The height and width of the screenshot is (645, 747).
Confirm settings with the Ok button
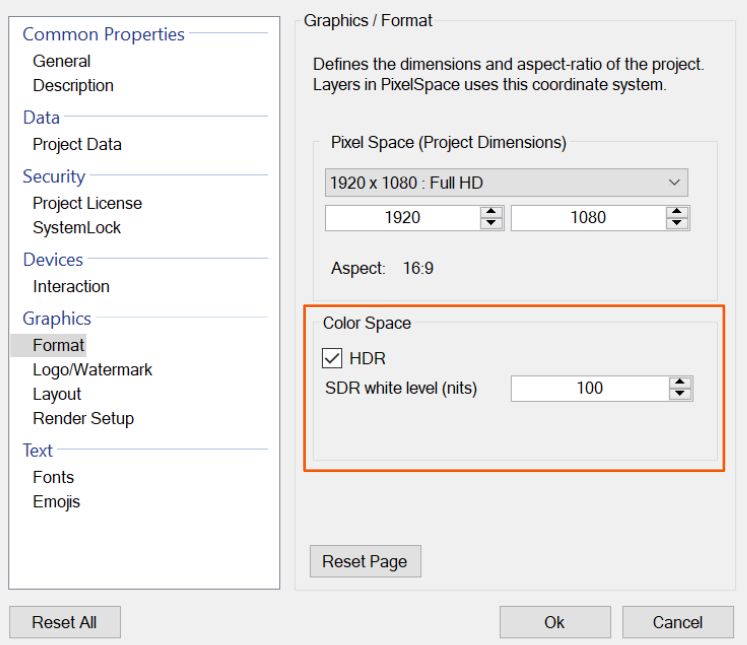pyautogui.click(x=555, y=622)
